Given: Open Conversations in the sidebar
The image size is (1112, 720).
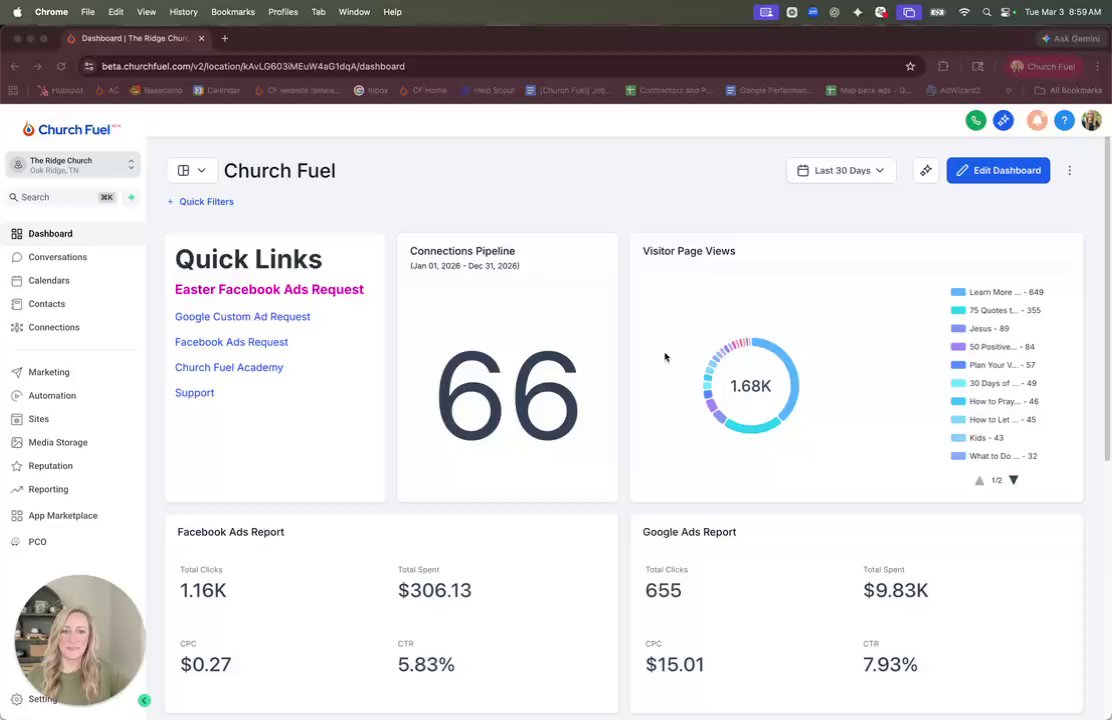Looking at the screenshot, I should 57,257.
